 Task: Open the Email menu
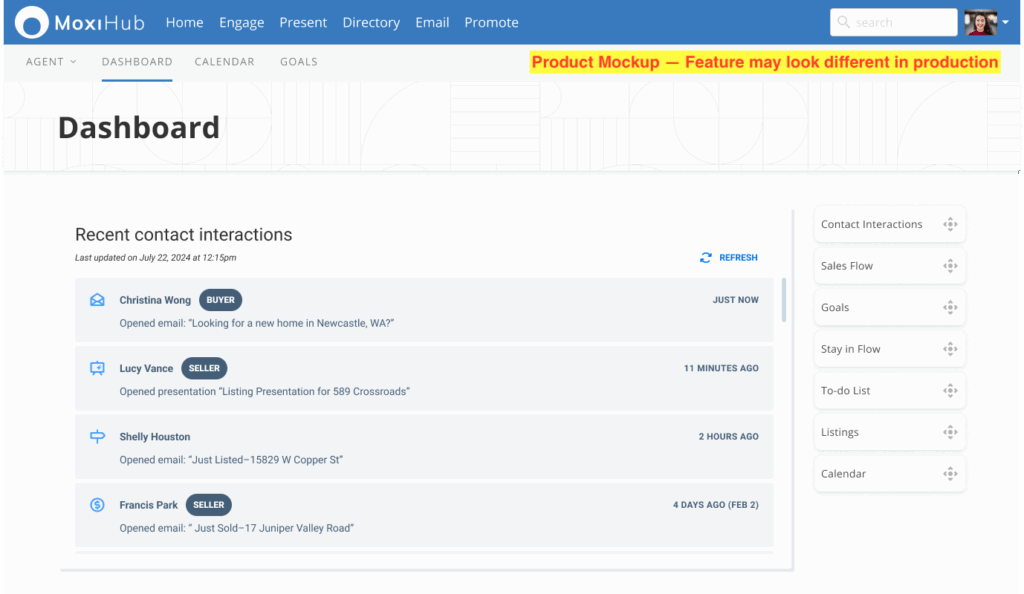pos(432,22)
